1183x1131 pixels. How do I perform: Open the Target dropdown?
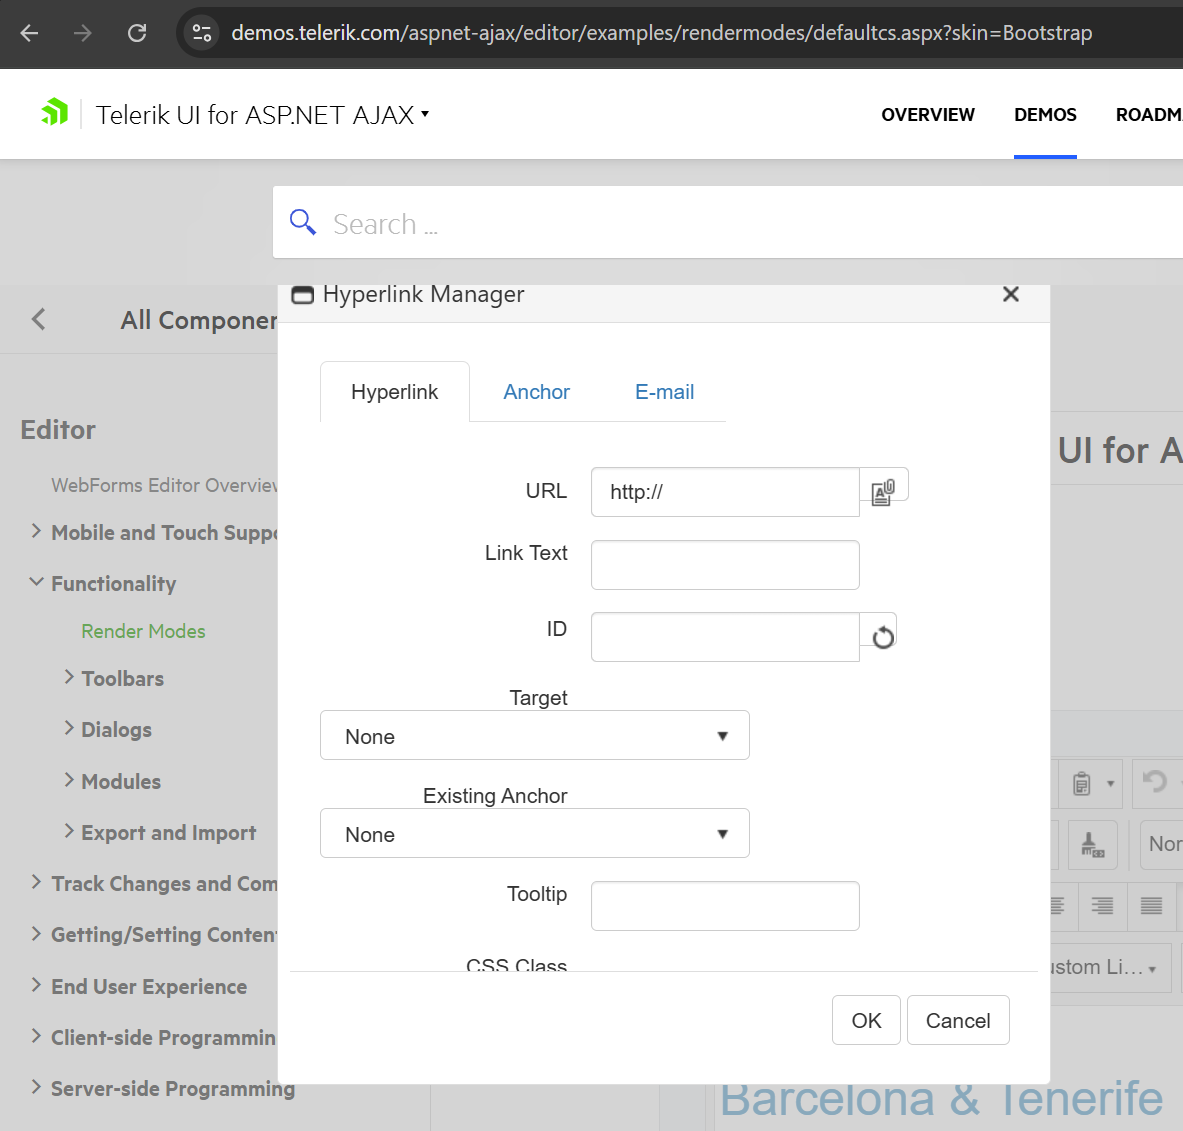(534, 736)
